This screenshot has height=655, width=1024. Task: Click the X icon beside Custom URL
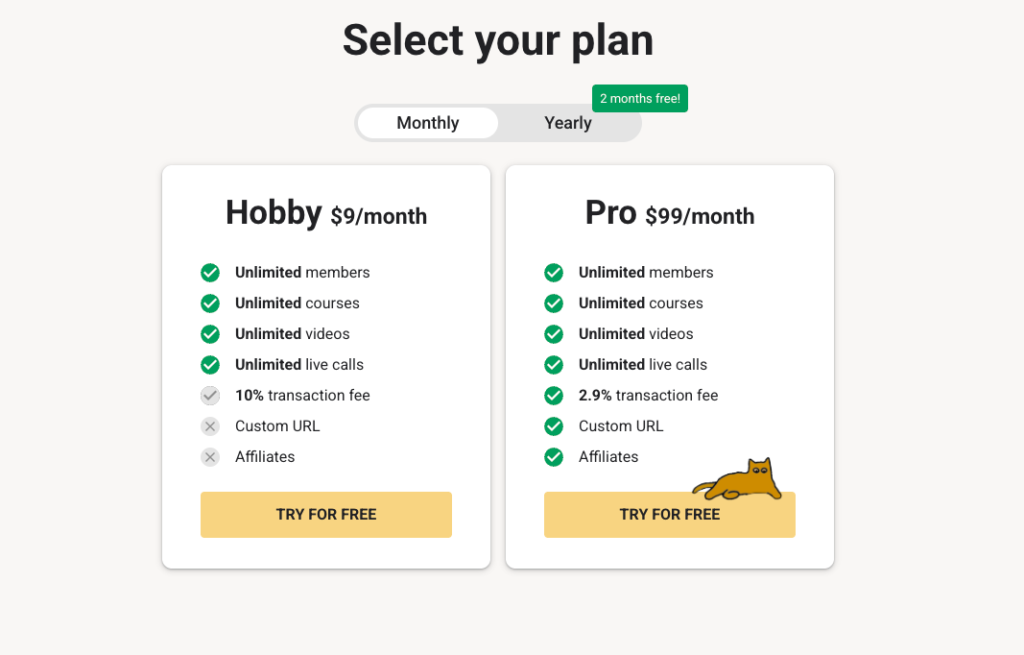[x=210, y=426]
